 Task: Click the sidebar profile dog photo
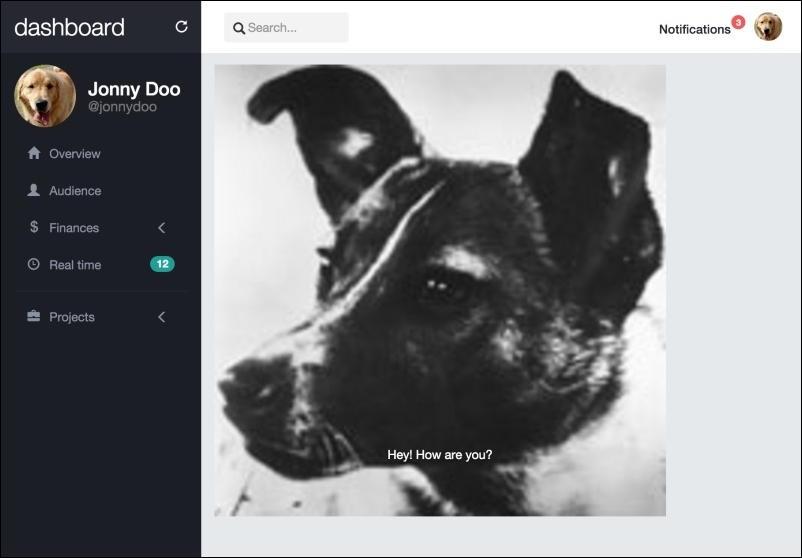point(45,96)
